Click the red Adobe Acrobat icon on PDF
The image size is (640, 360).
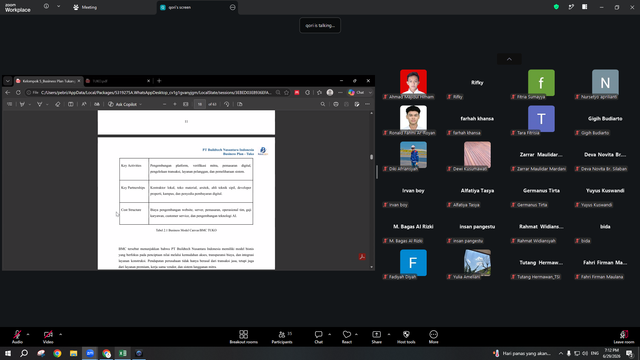[x=362, y=257]
